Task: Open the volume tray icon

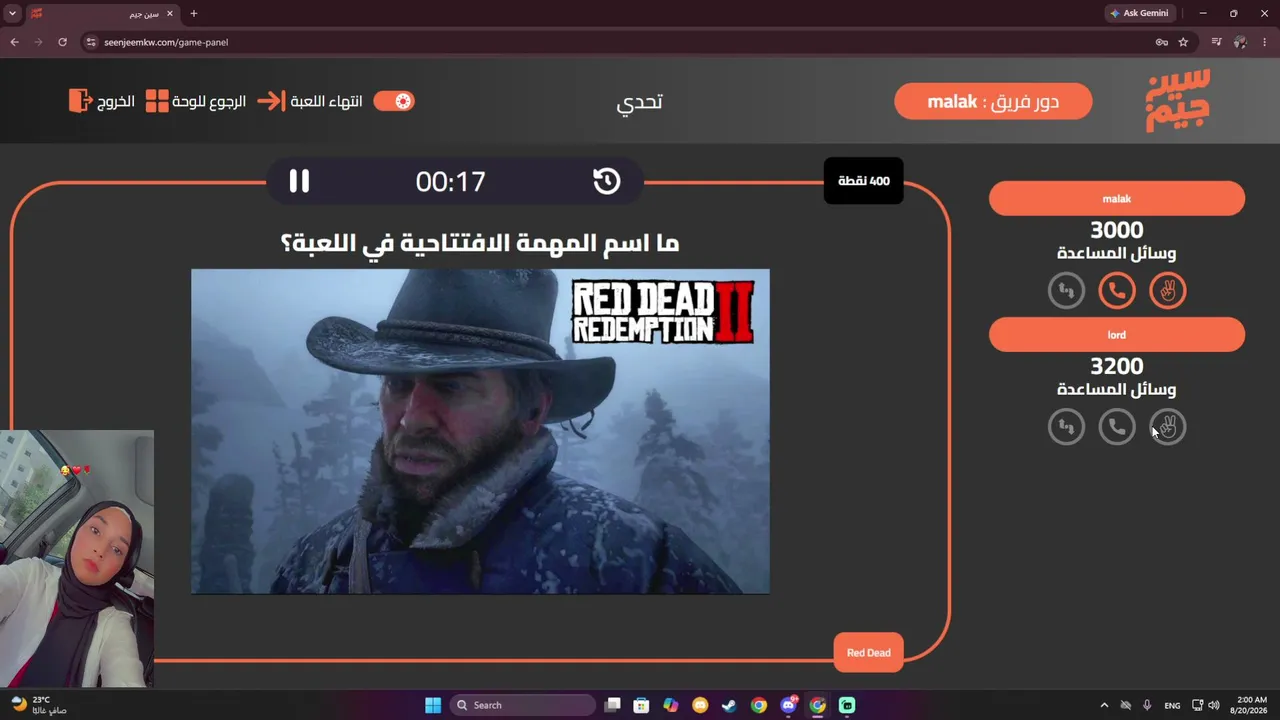Action: [1214, 705]
